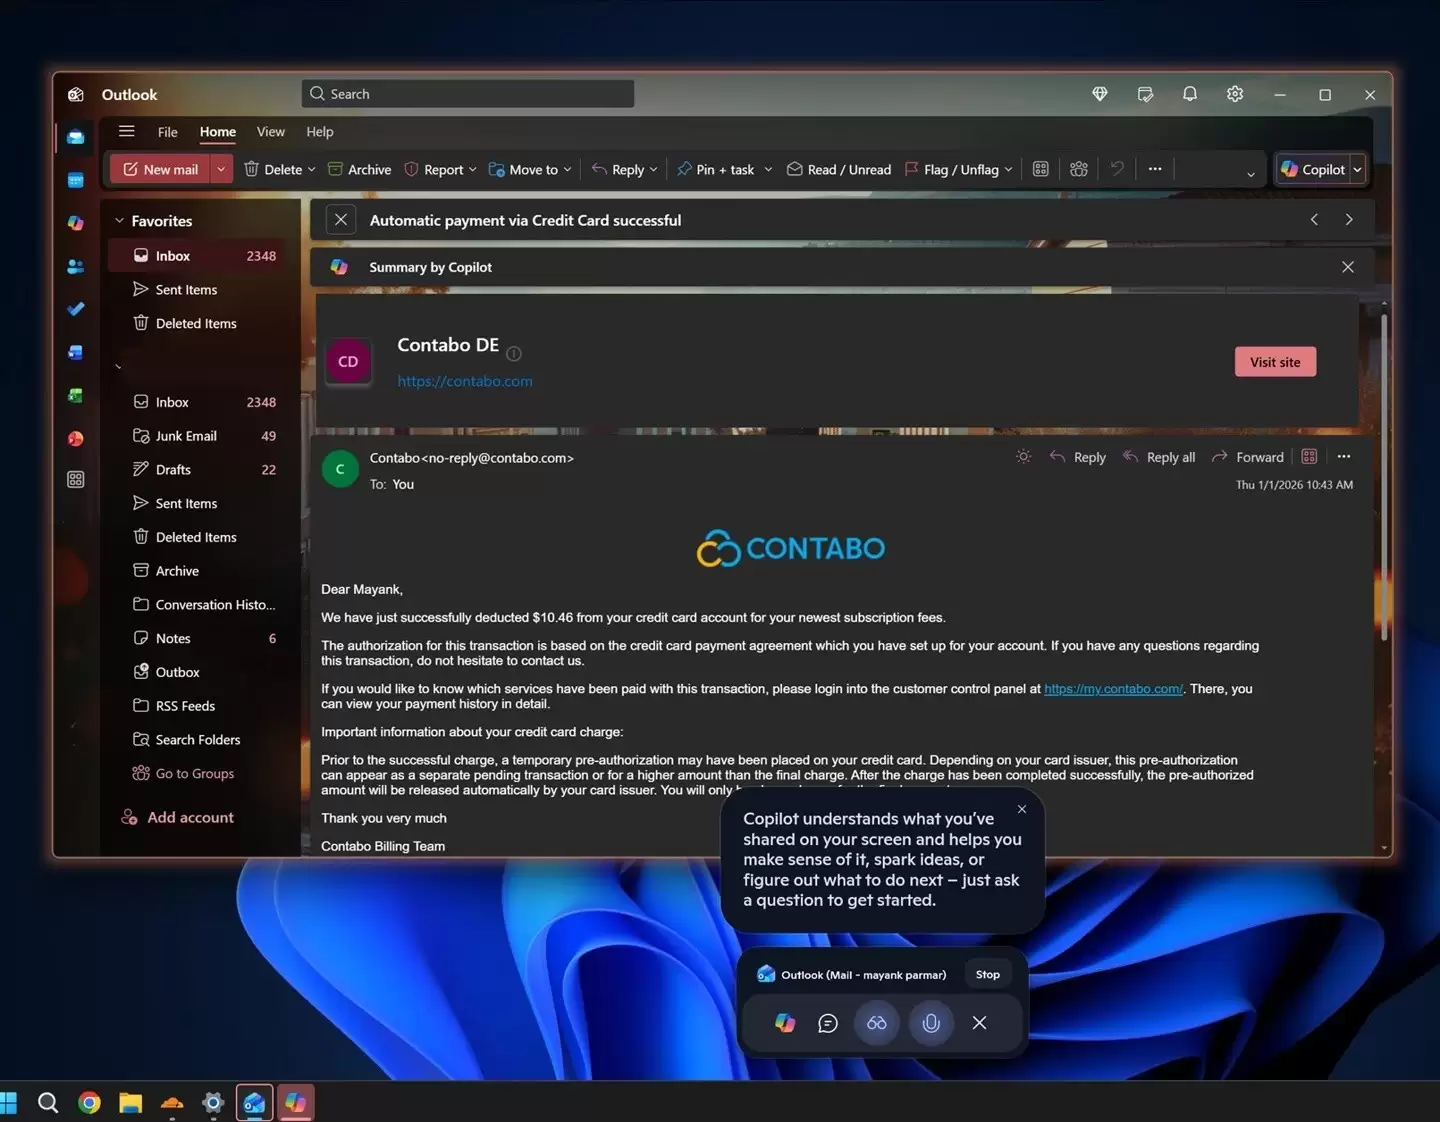Click the Visit site button for Contabo
The image size is (1440, 1122).
[x=1274, y=361]
